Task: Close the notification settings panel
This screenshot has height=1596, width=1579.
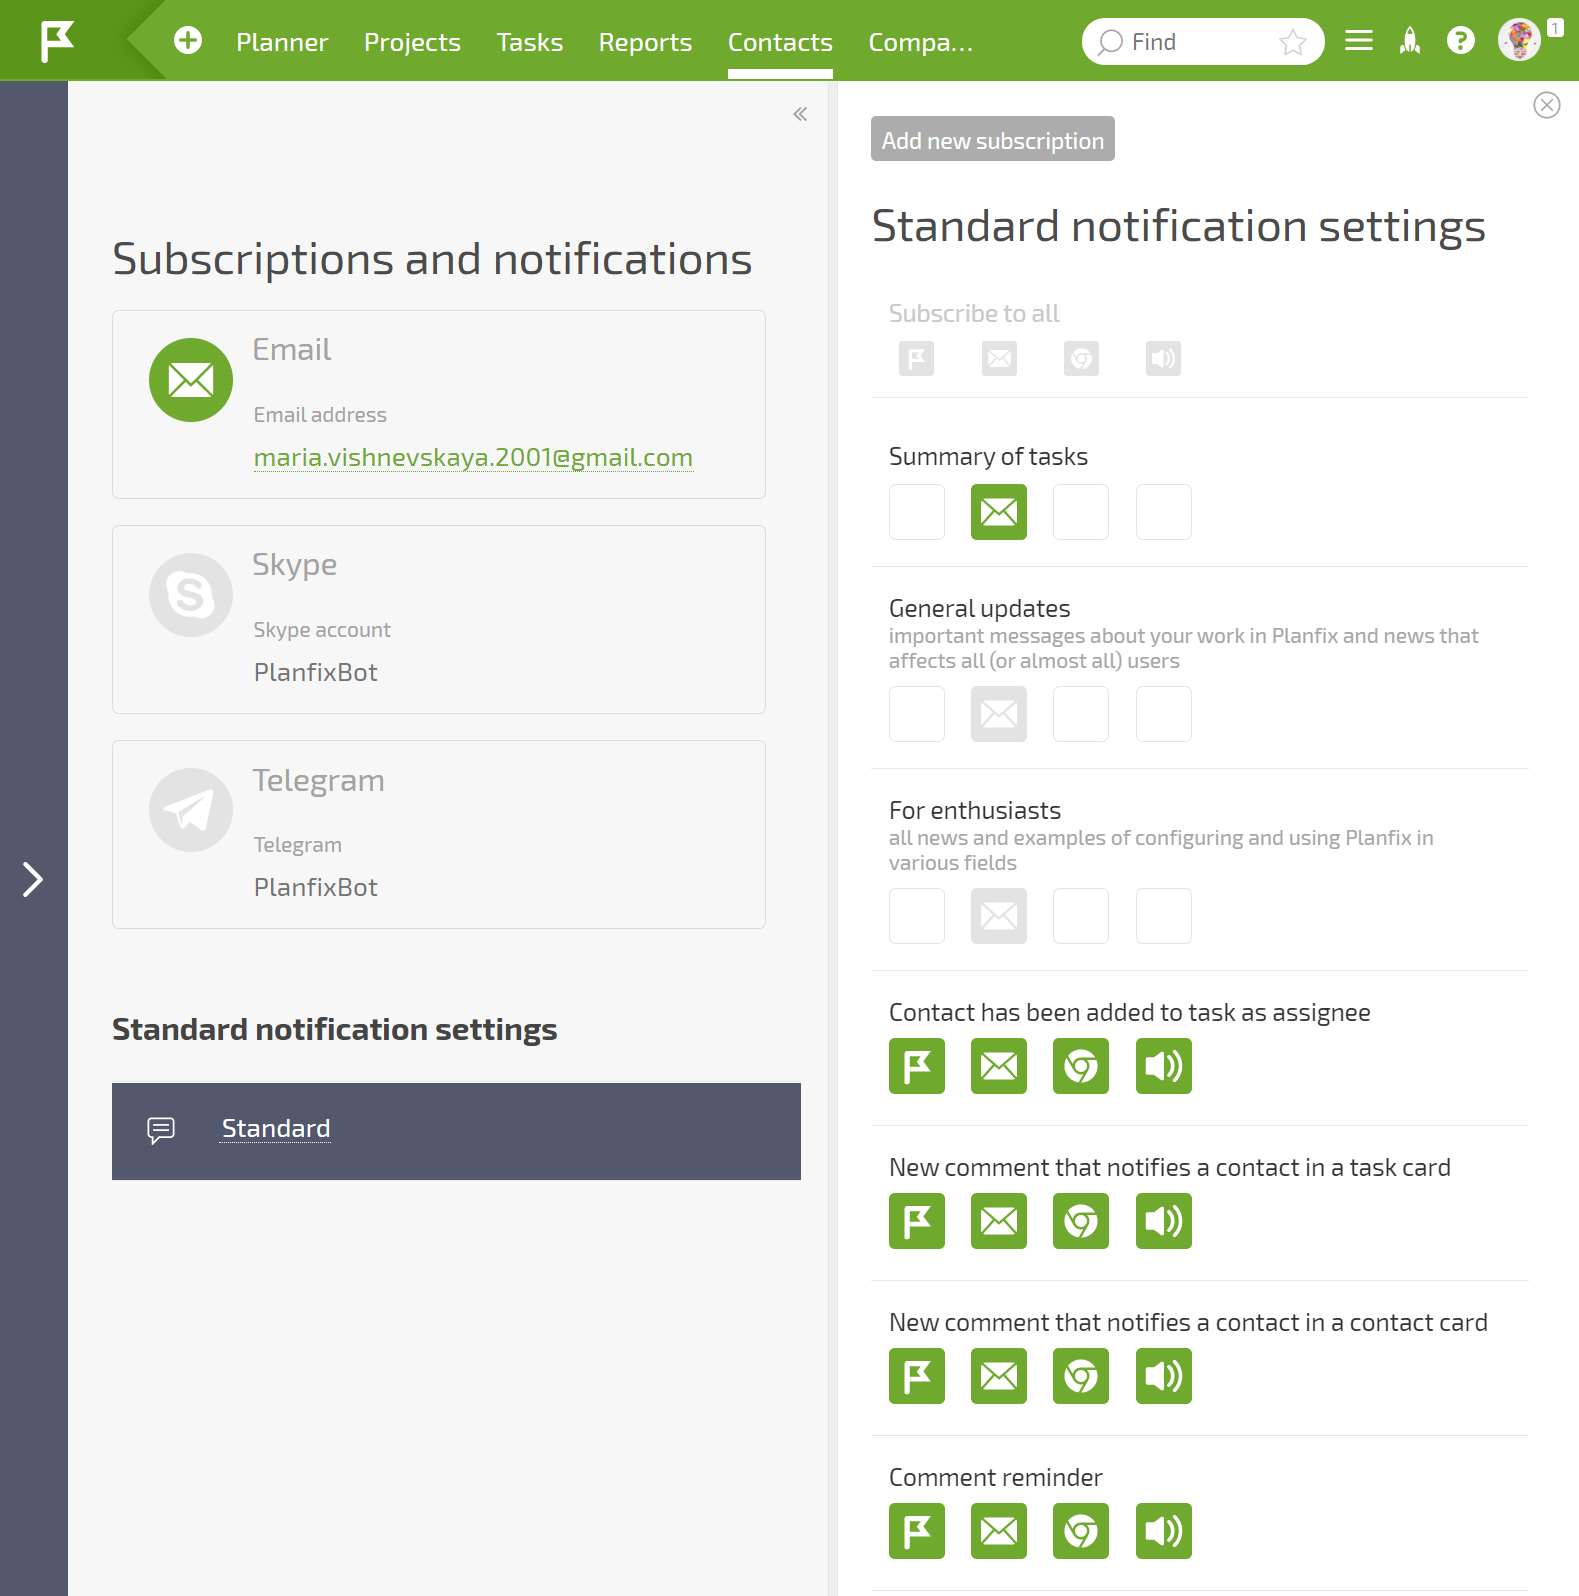Action: tap(1547, 105)
